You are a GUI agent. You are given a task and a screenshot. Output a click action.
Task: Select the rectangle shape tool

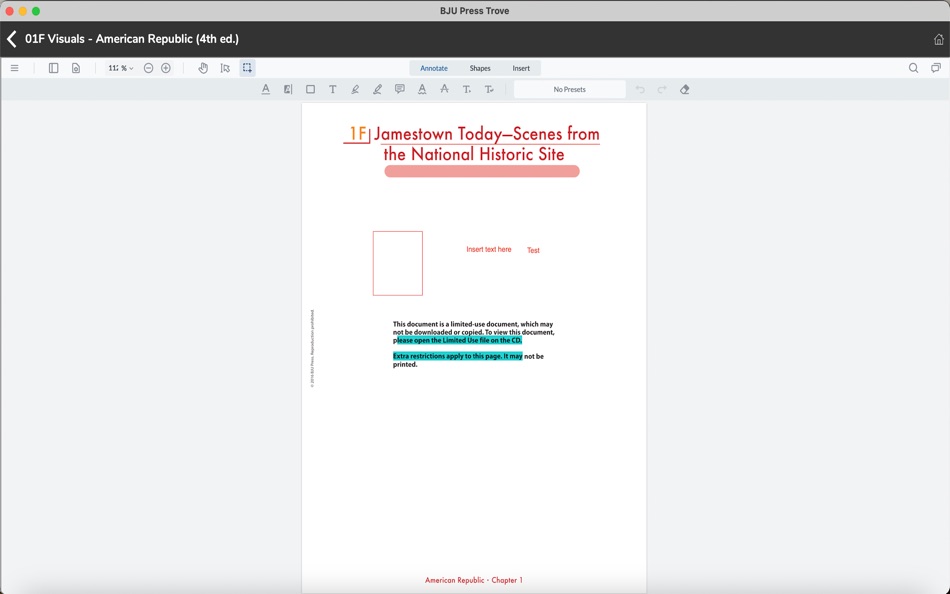pos(309,89)
